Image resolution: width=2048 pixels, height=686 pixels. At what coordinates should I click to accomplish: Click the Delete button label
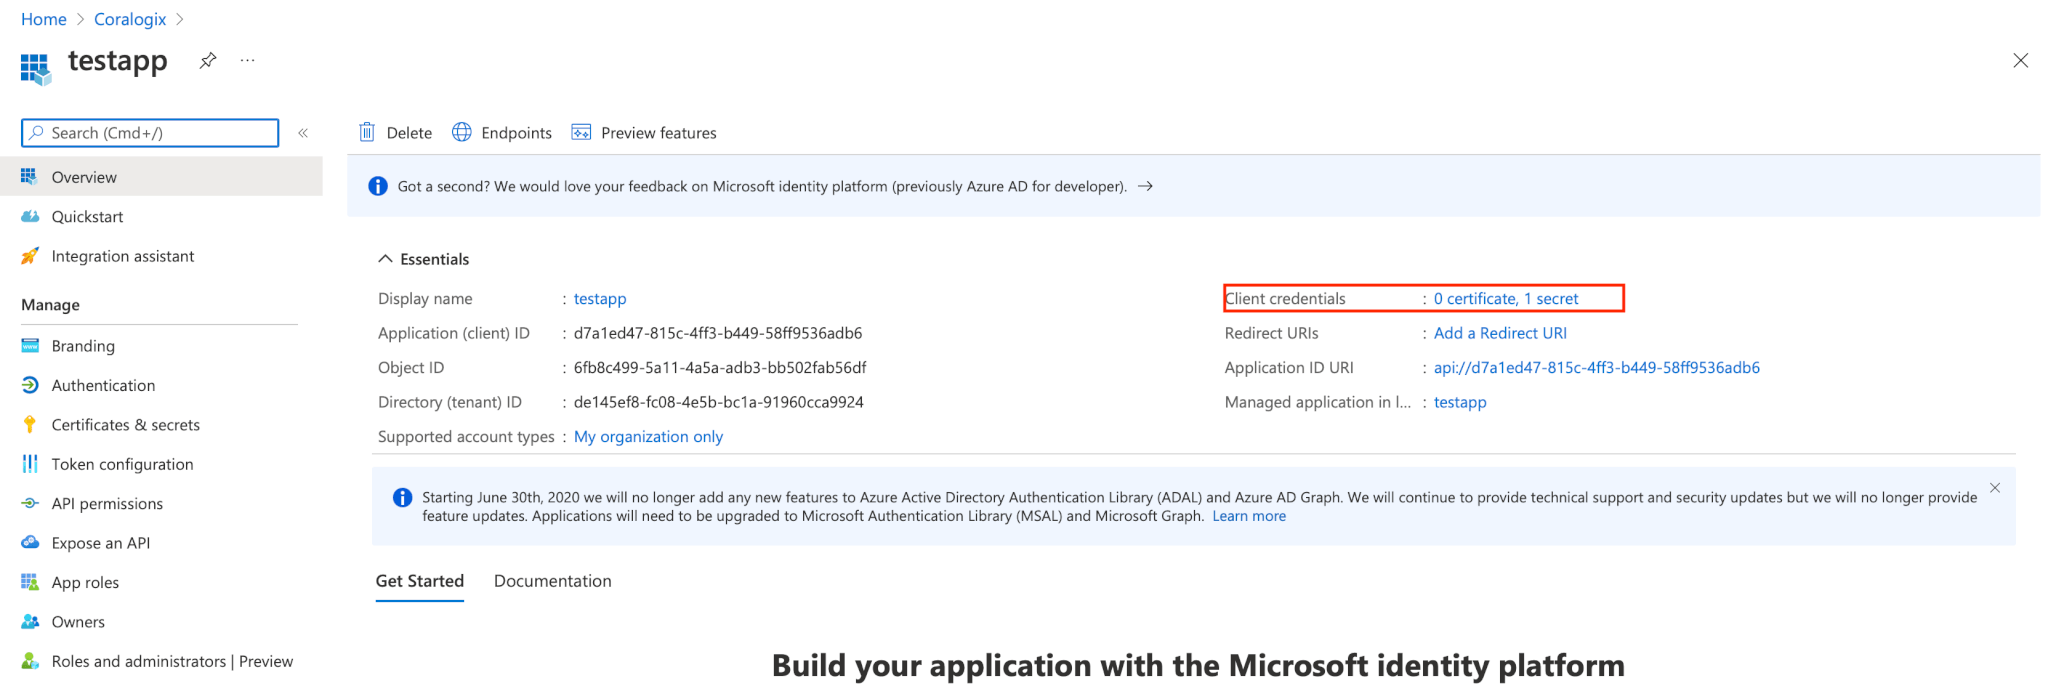(x=409, y=133)
